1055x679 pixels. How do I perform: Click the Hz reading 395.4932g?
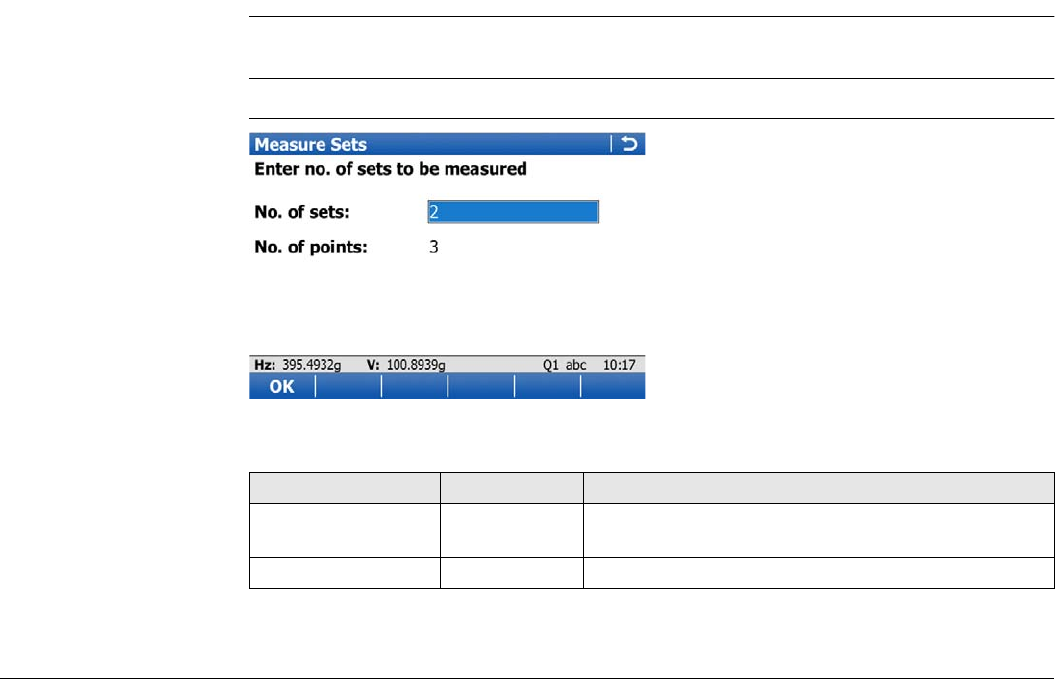click(x=312, y=365)
